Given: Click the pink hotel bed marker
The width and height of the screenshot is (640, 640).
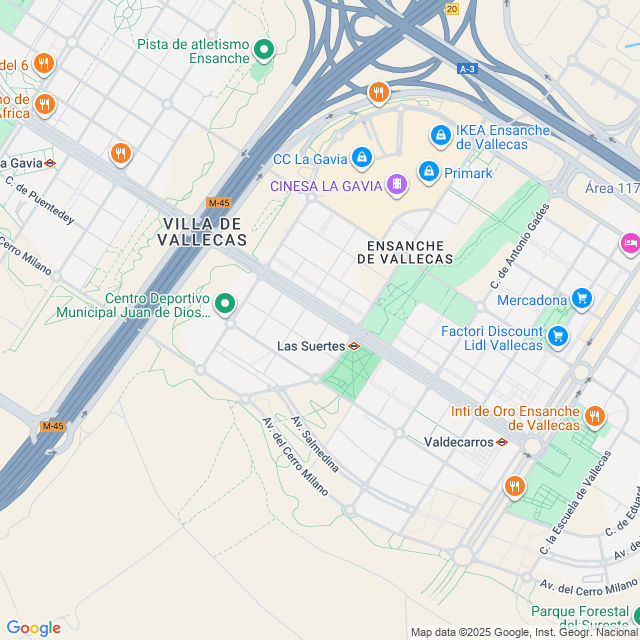Looking at the screenshot, I should (x=631, y=244).
